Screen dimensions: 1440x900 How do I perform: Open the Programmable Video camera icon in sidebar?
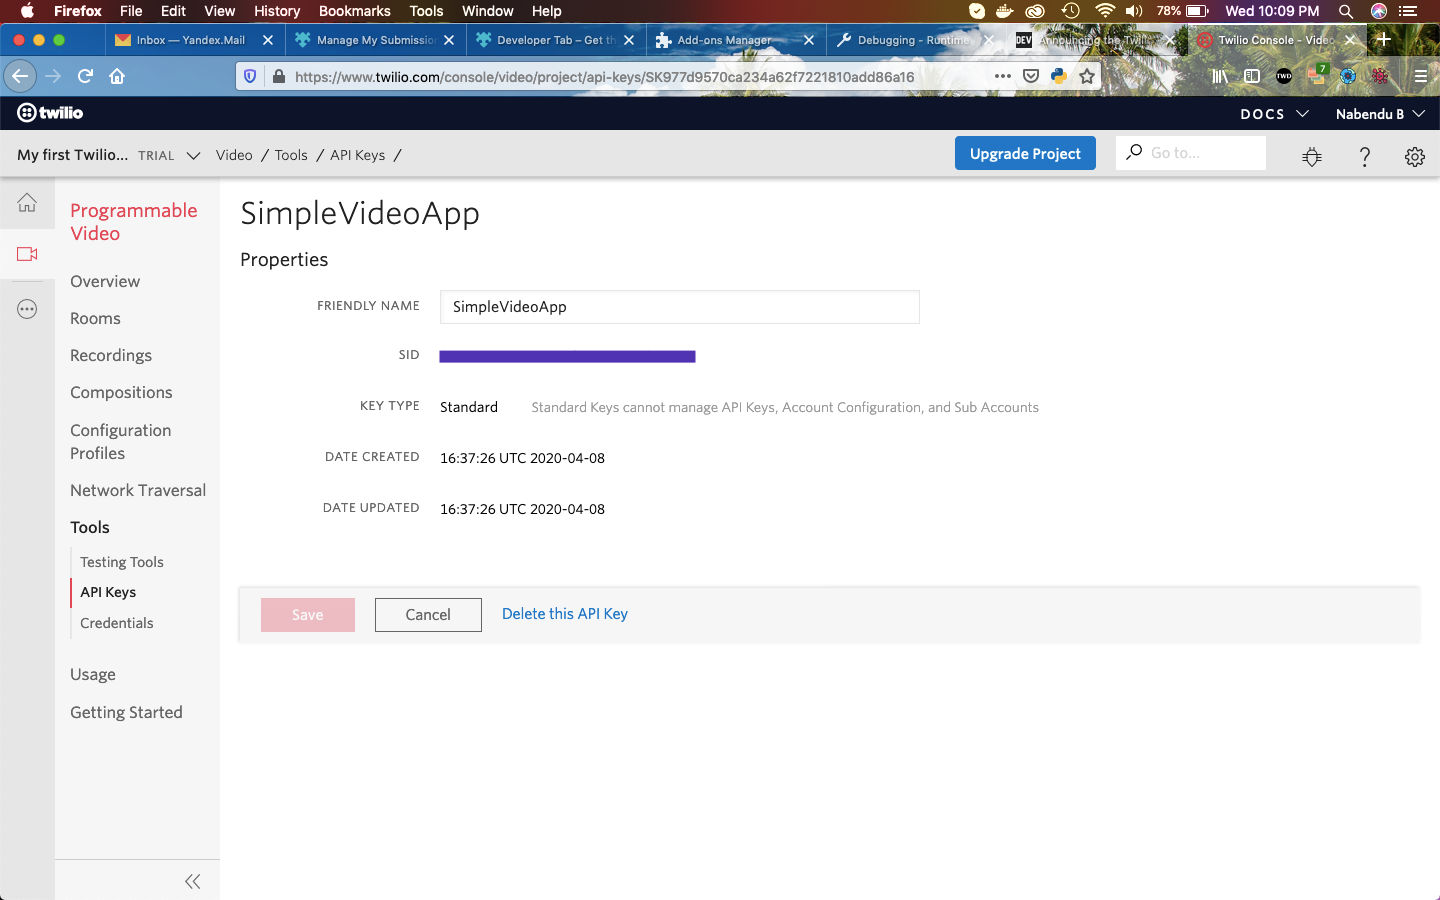(27, 254)
